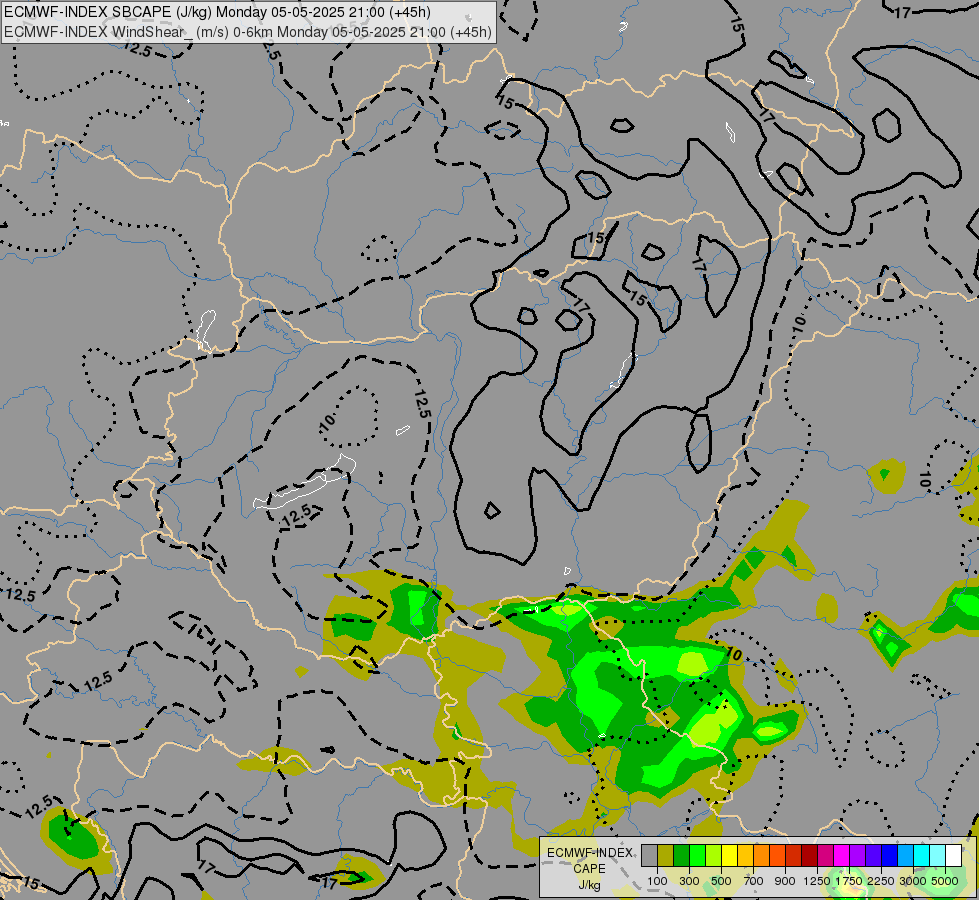Click the 'J/kg' unit label in legend
Image resolution: width=979 pixels, height=900 pixels.
(589, 886)
